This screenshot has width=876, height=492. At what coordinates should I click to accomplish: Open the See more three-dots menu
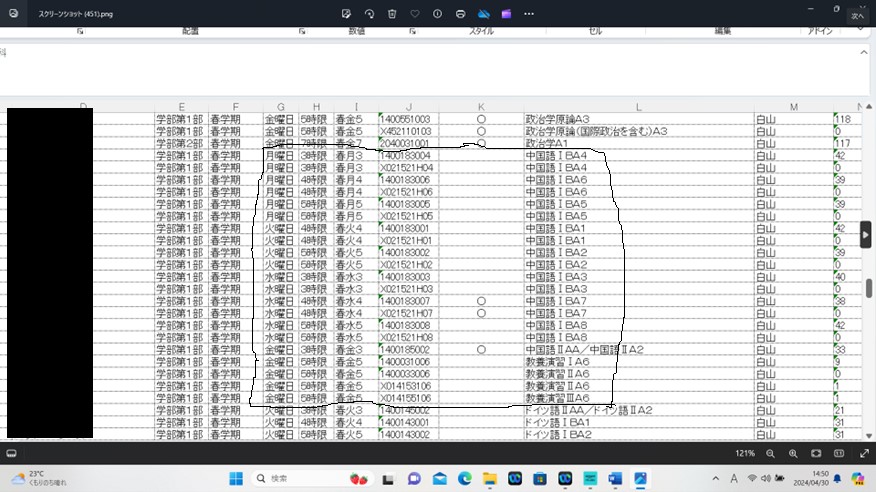point(529,14)
